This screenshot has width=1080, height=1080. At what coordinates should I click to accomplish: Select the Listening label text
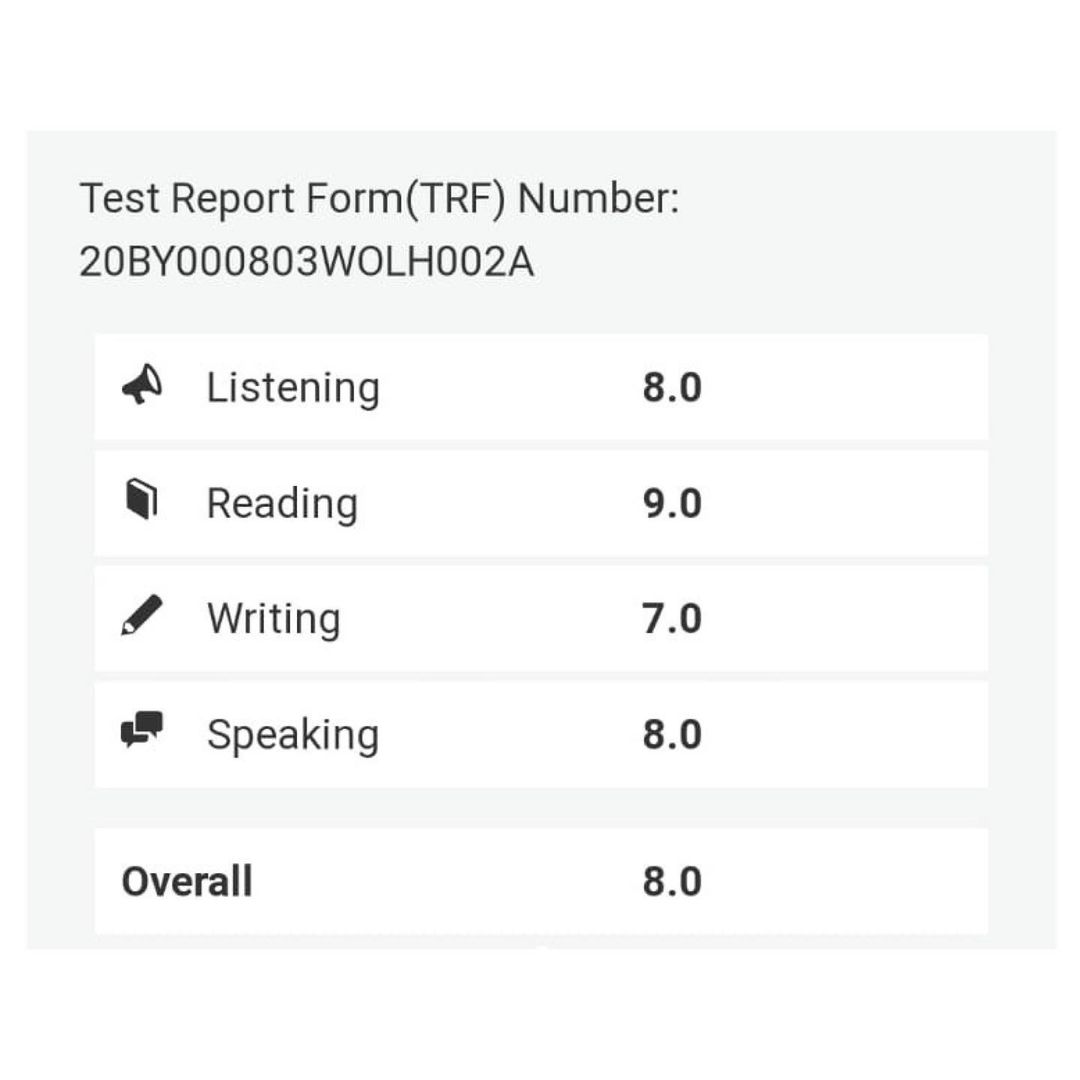pyautogui.click(x=292, y=386)
